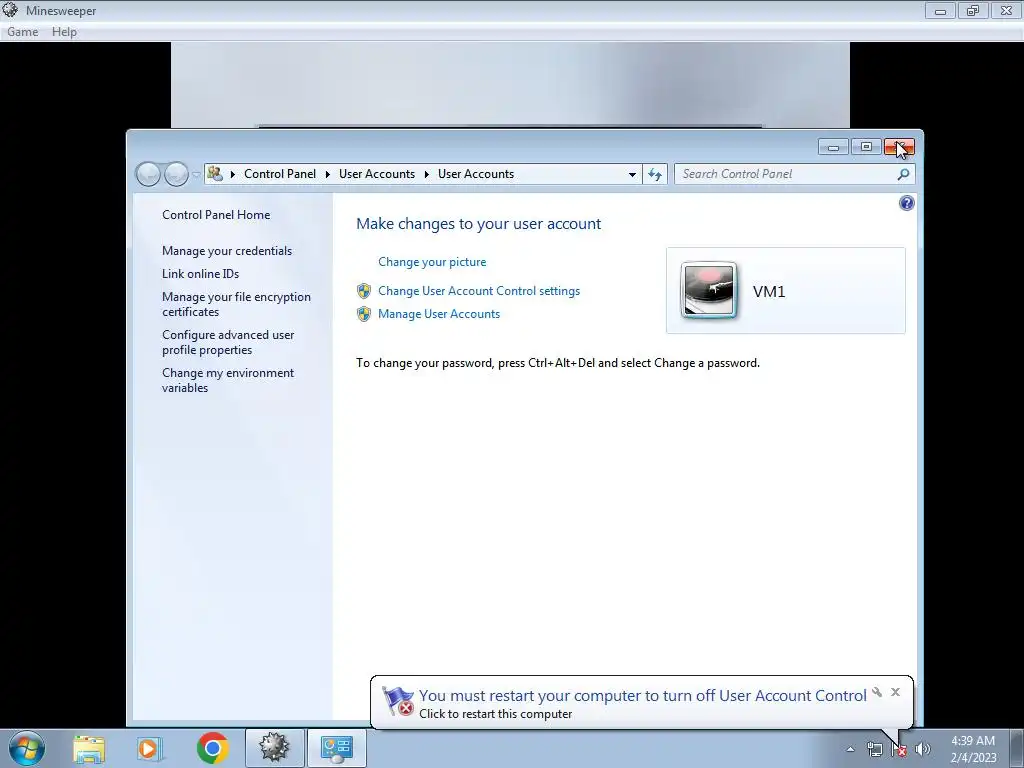1024x768 pixels.
Task: Open recent pages dropdown beside navigation arrows
Action: click(196, 174)
